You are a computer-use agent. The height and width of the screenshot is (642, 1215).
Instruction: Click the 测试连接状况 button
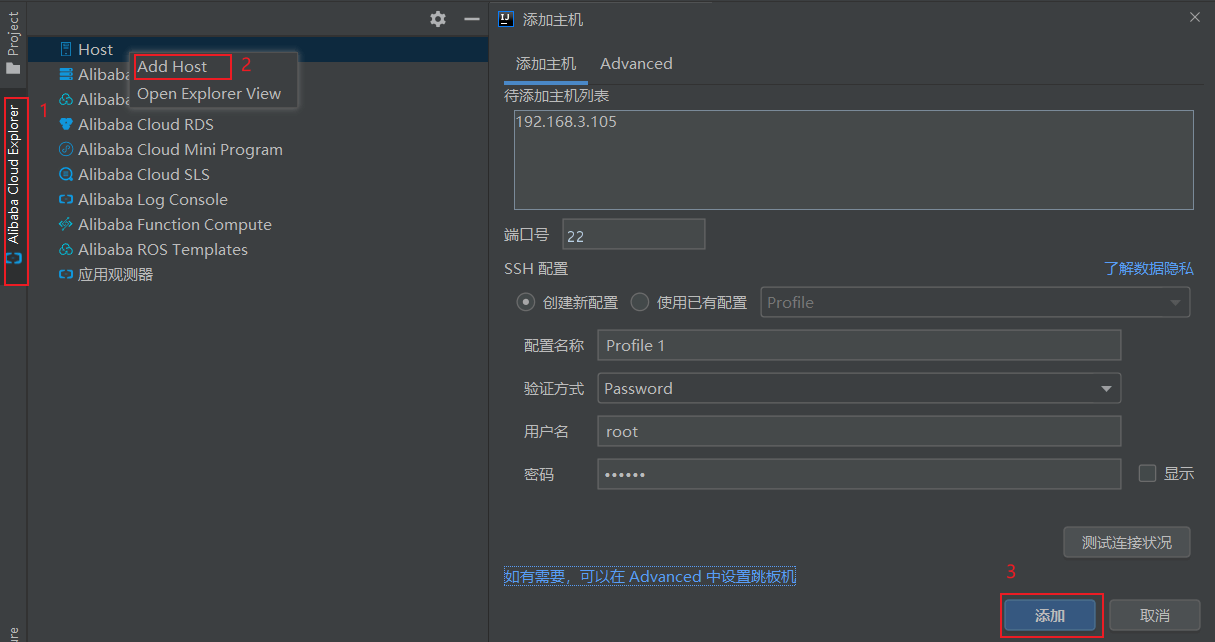pyautogui.click(x=1126, y=542)
